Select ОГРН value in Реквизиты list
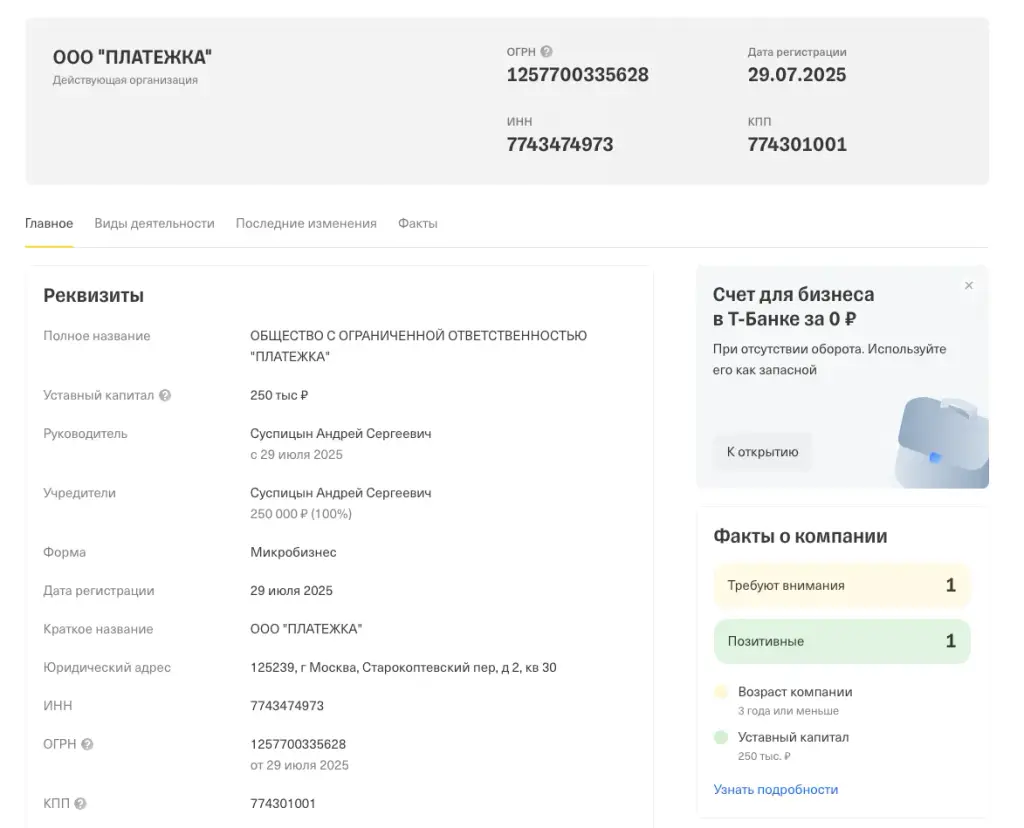 click(x=298, y=744)
